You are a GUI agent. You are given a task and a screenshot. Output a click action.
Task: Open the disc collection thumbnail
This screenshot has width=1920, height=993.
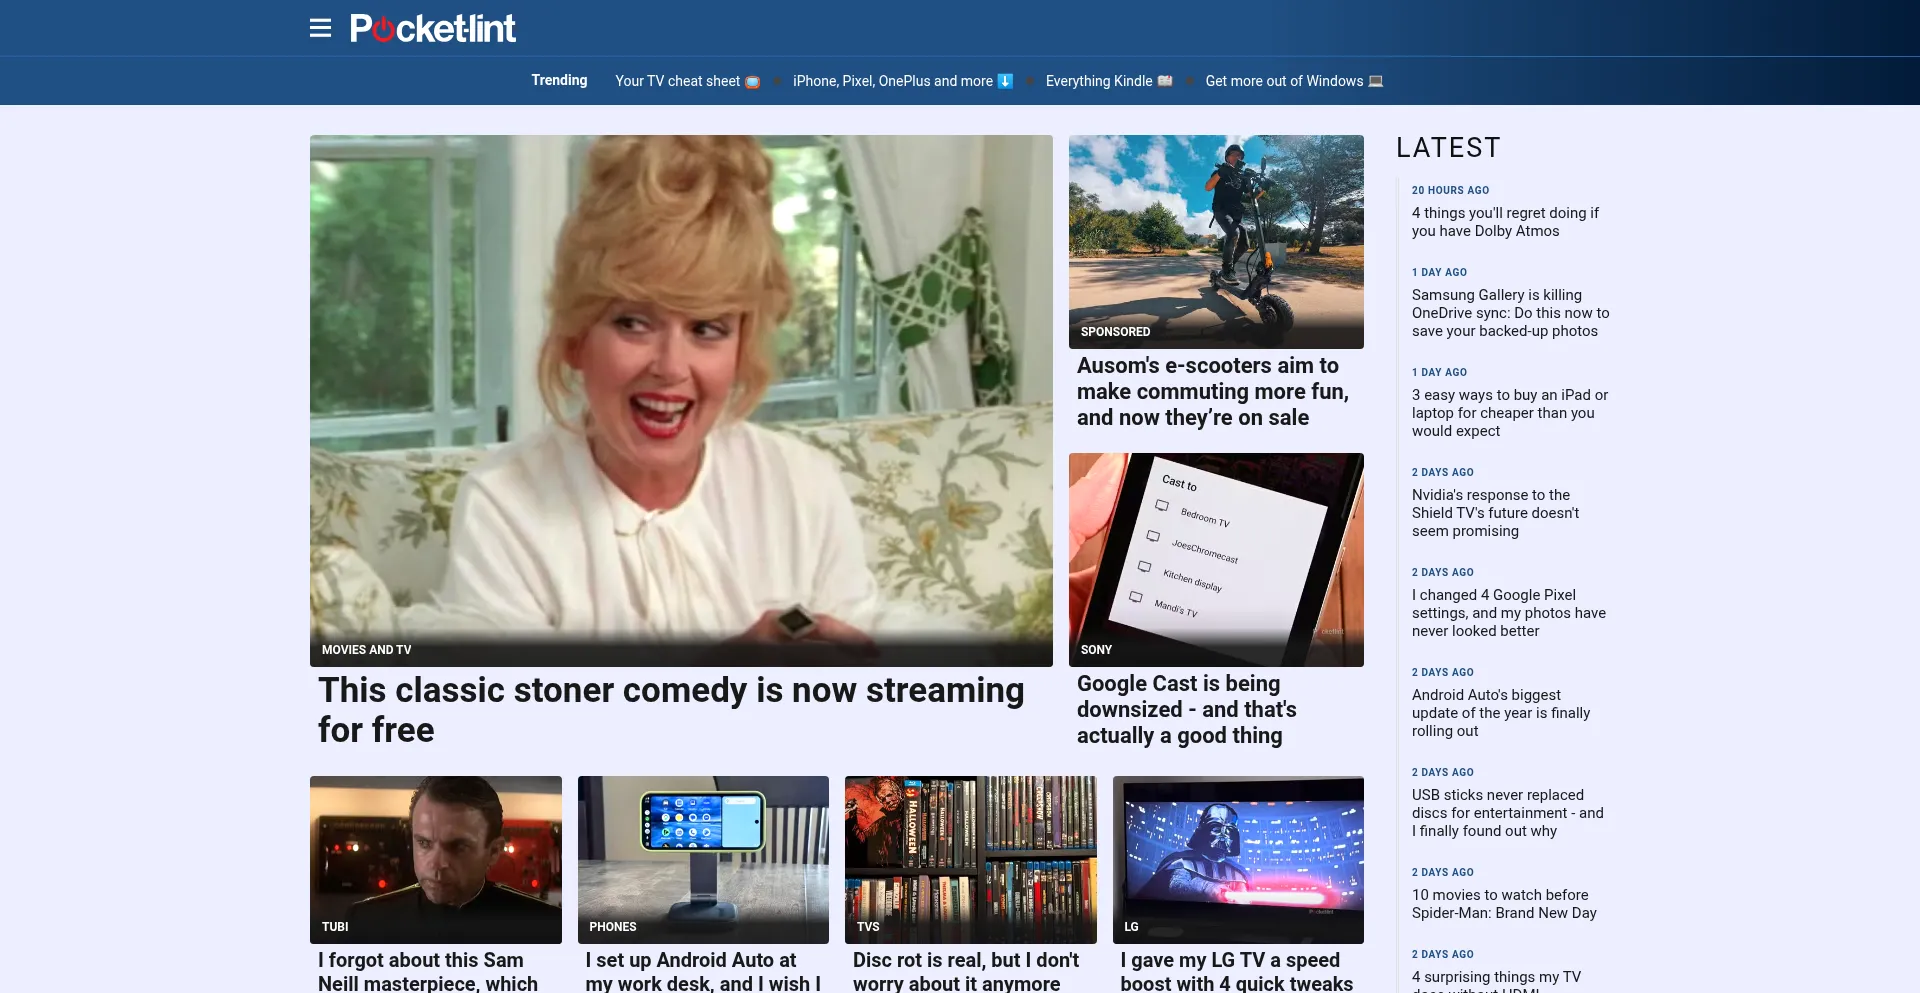point(971,859)
